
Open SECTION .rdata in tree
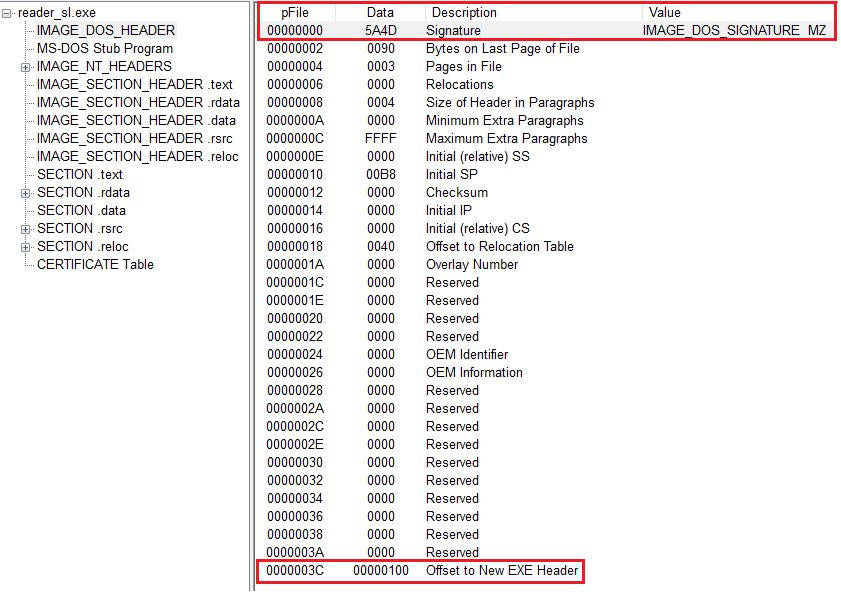pos(83,193)
